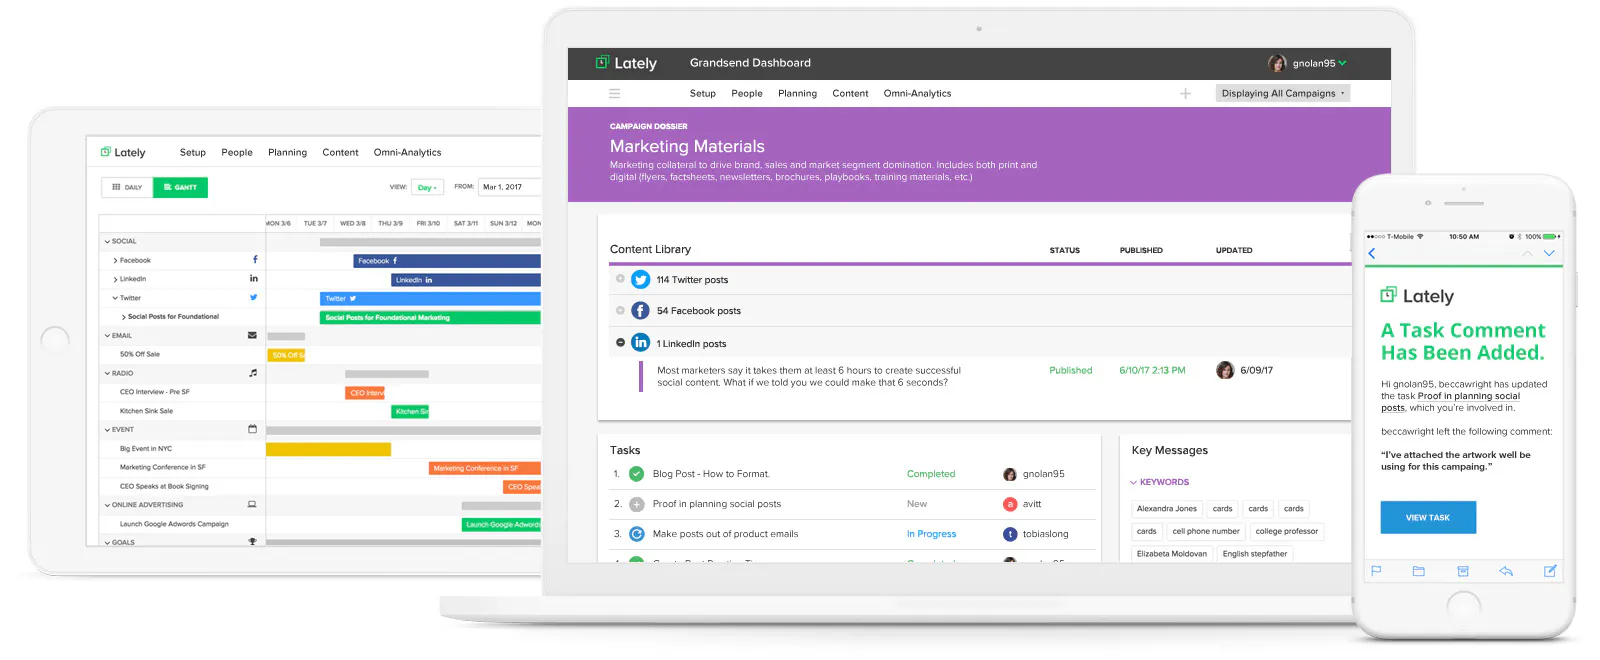Click the yellow 50% Off Sale bar in the Gantt
The width and height of the screenshot is (1600, 660).
click(287, 355)
